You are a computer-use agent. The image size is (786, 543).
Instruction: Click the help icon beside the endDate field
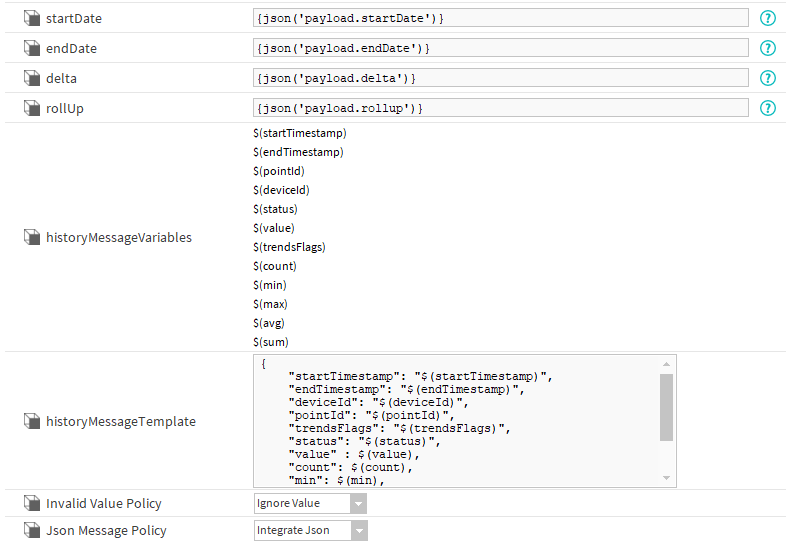click(x=768, y=48)
